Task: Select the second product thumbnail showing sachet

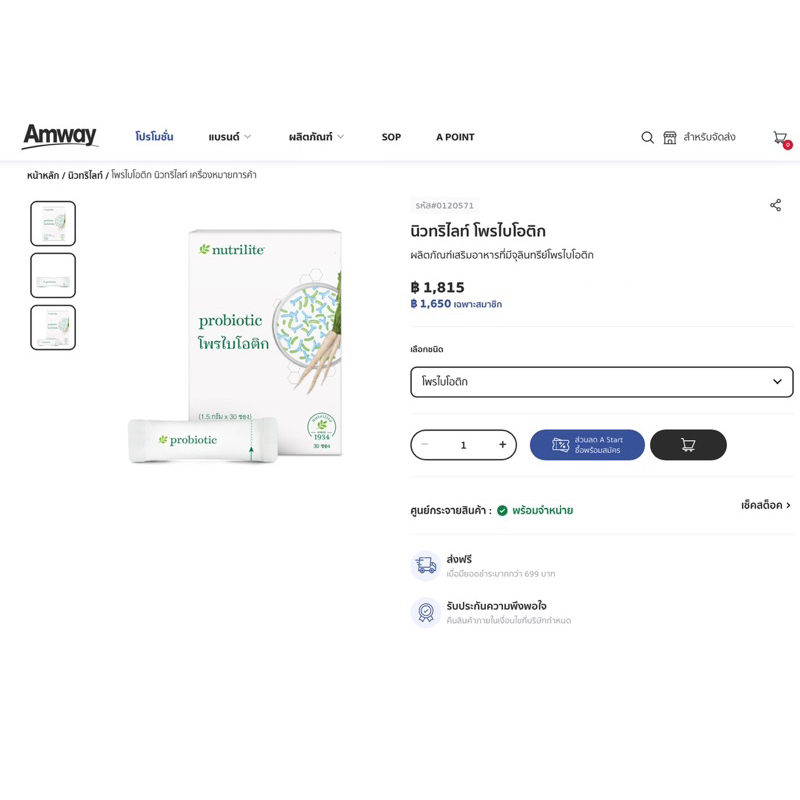Action: pos(53,276)
